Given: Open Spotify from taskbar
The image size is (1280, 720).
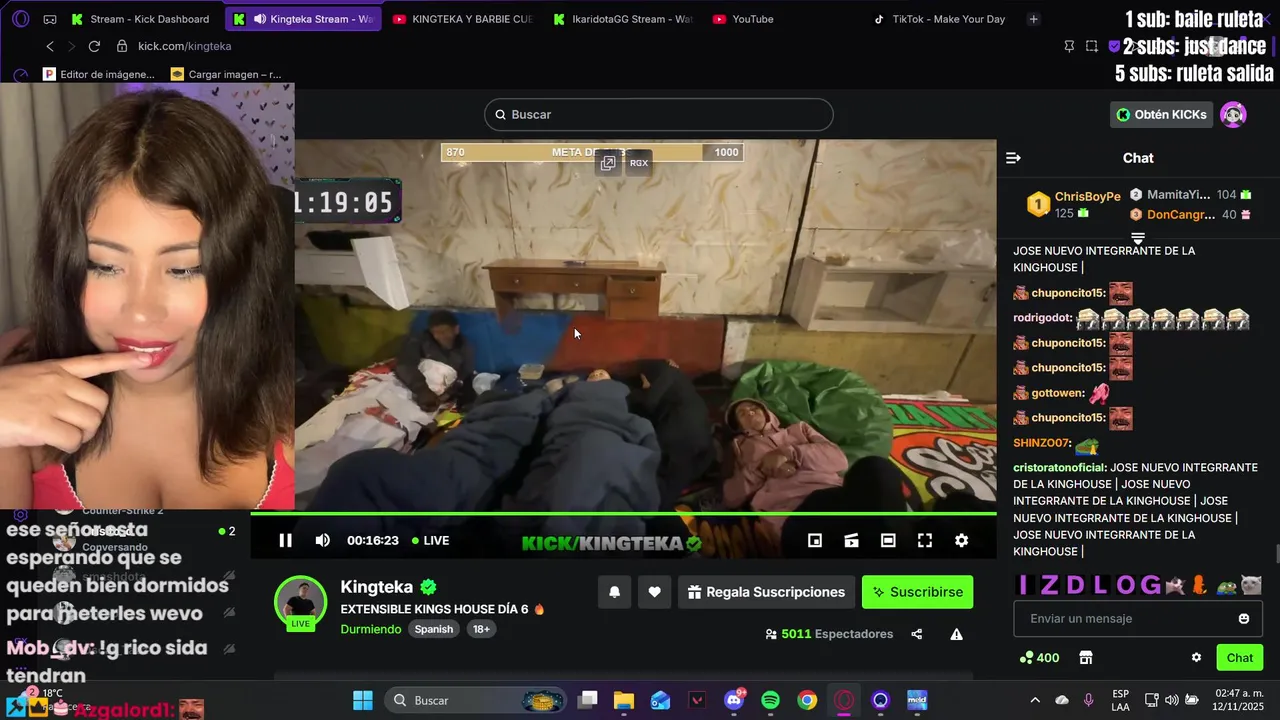Looking at the screenshot, I should [x=770, y=700].
